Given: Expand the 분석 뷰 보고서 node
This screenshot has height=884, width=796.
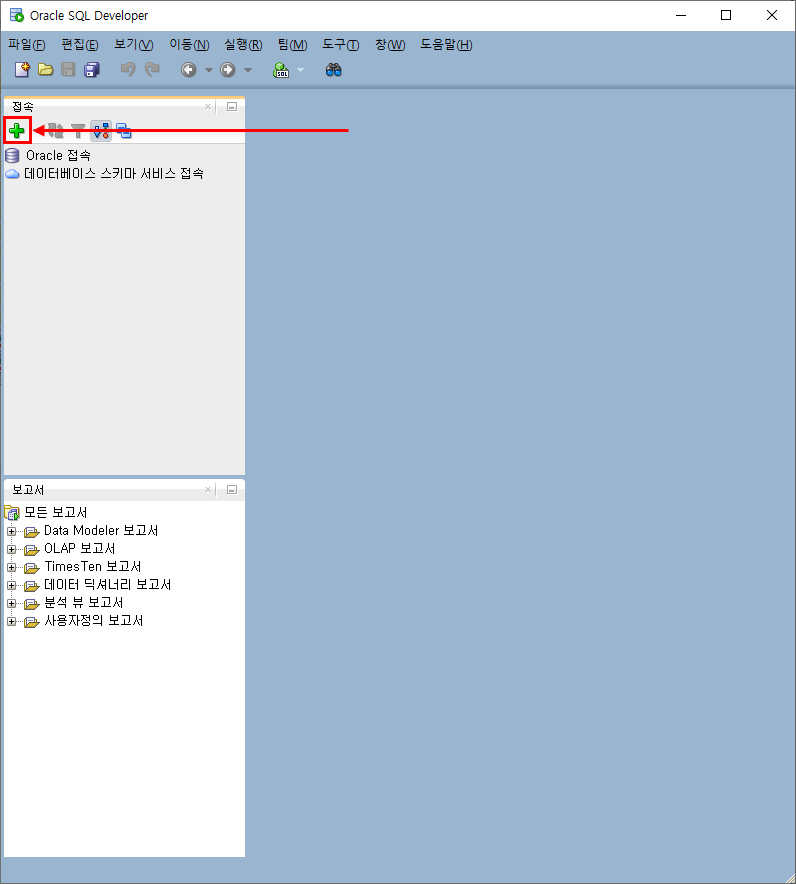Looking at the screenshot, I should click(11, 603).
